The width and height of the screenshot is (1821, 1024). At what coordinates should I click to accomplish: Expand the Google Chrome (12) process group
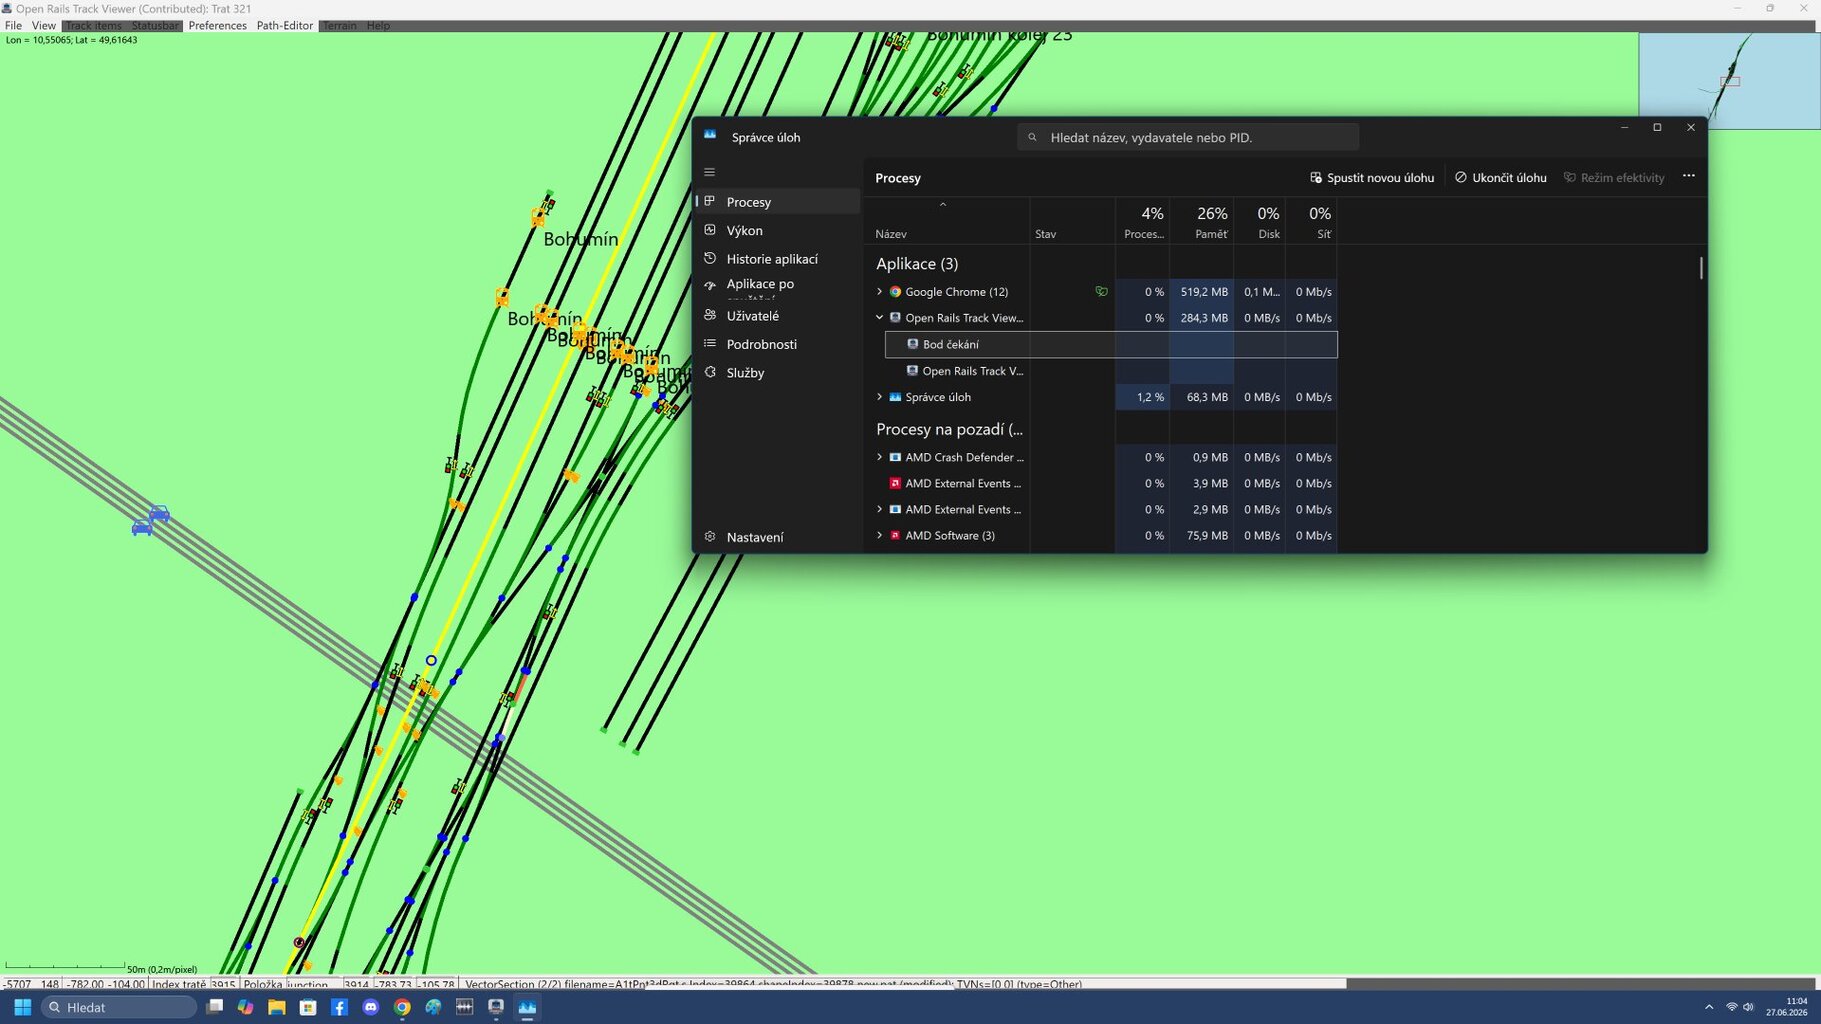click(x=880, y=292)
